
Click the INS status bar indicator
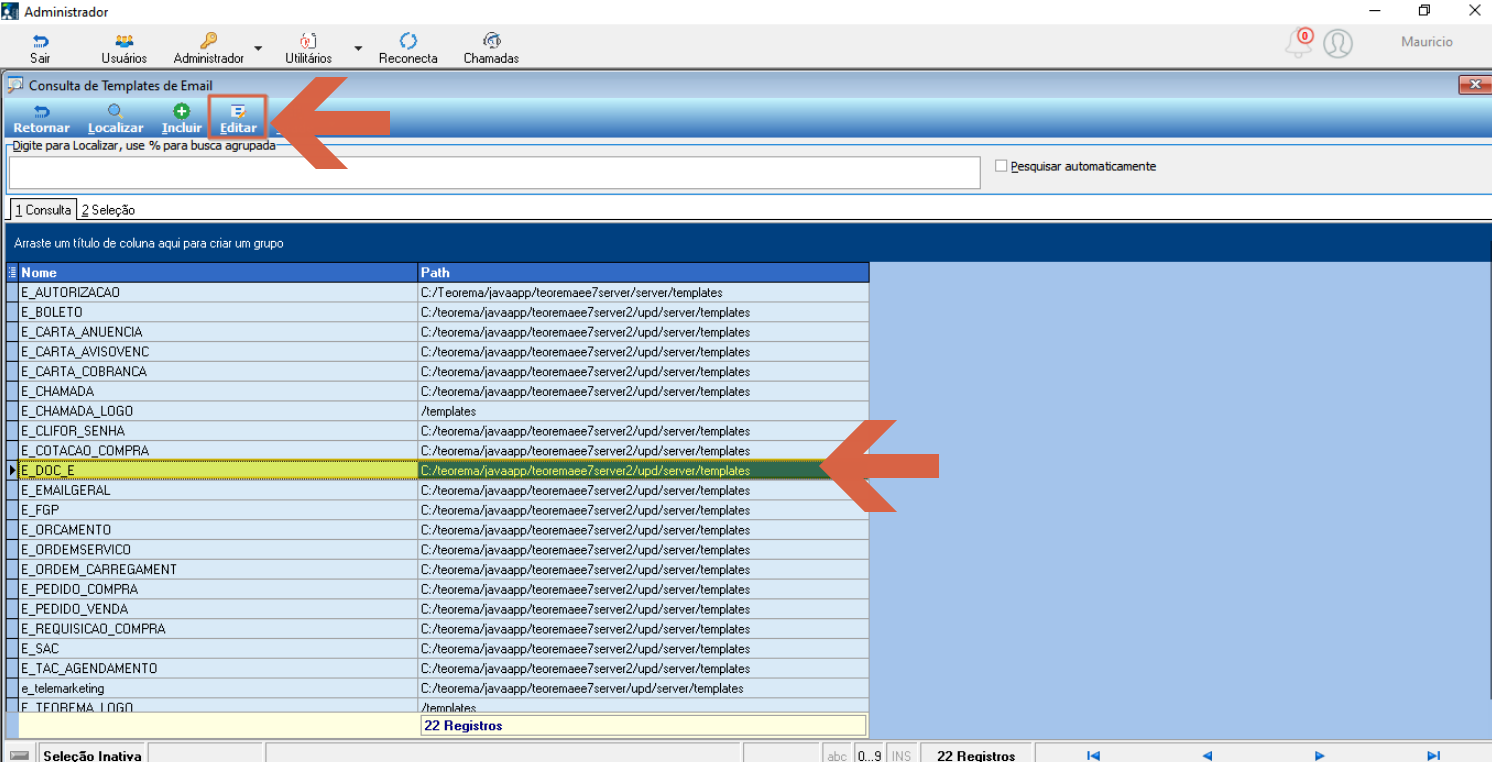[x=901, y=756]
